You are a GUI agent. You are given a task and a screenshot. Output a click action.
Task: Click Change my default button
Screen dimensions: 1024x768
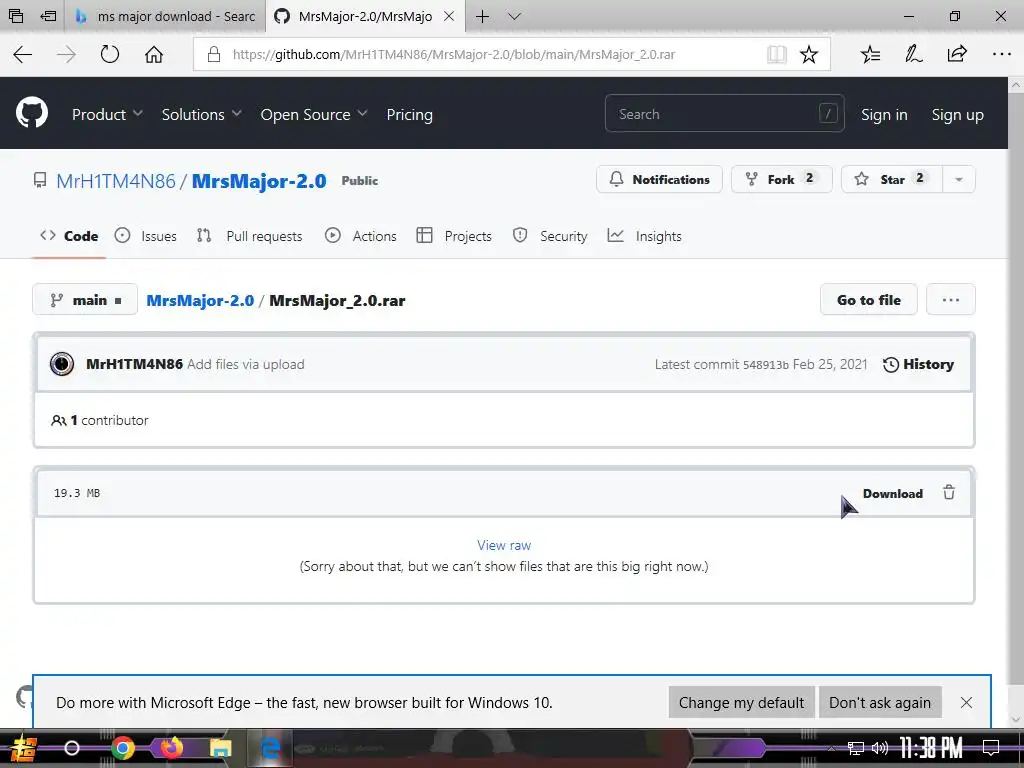click(741, 702)
